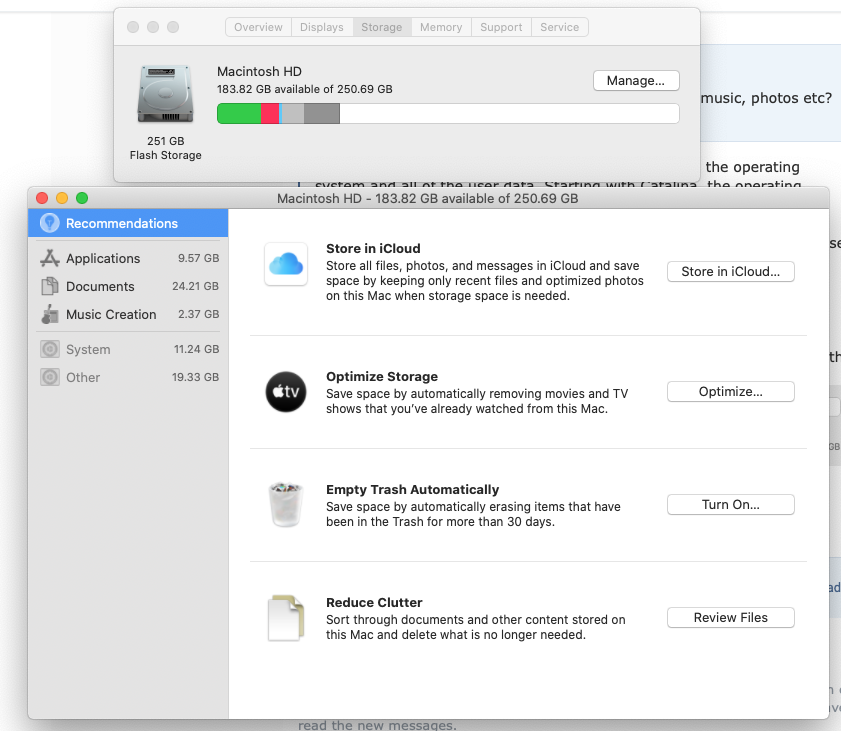
Task: Select System 11.24 GB row
Action: click(128, 349)
